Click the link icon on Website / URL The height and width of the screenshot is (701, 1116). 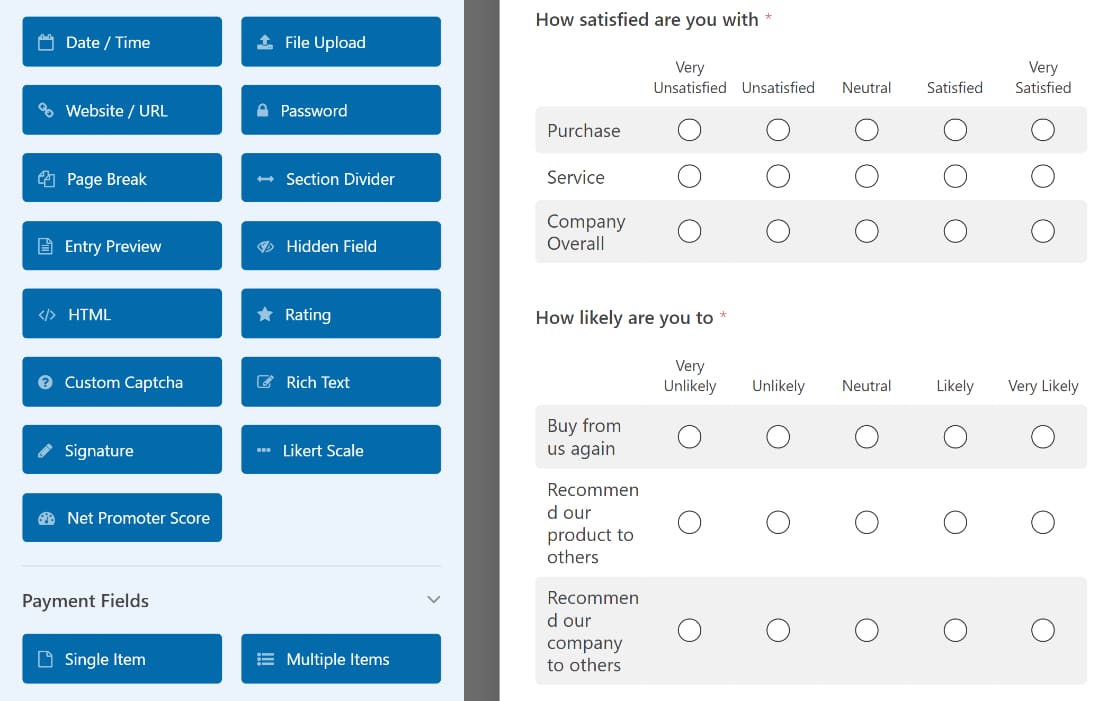(x=46, y=110)
